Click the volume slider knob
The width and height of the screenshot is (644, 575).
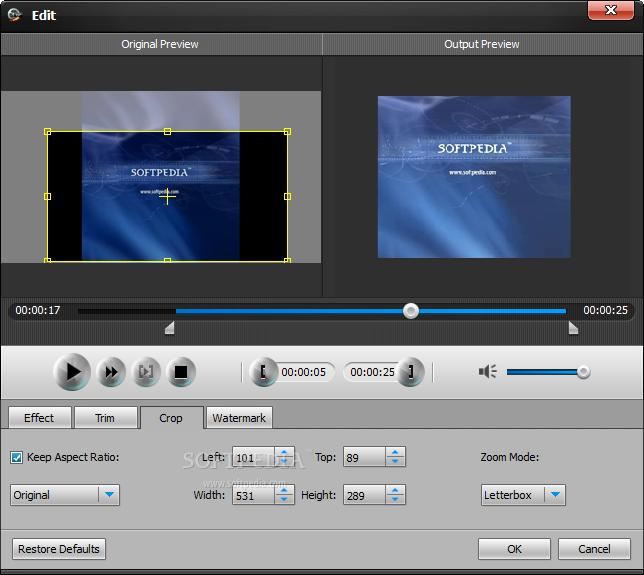pyautogui.click(x=583, y=372)
